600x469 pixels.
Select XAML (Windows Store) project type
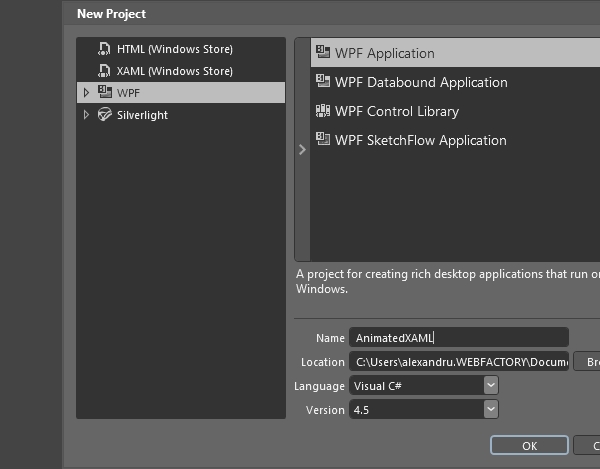[174, 71]
